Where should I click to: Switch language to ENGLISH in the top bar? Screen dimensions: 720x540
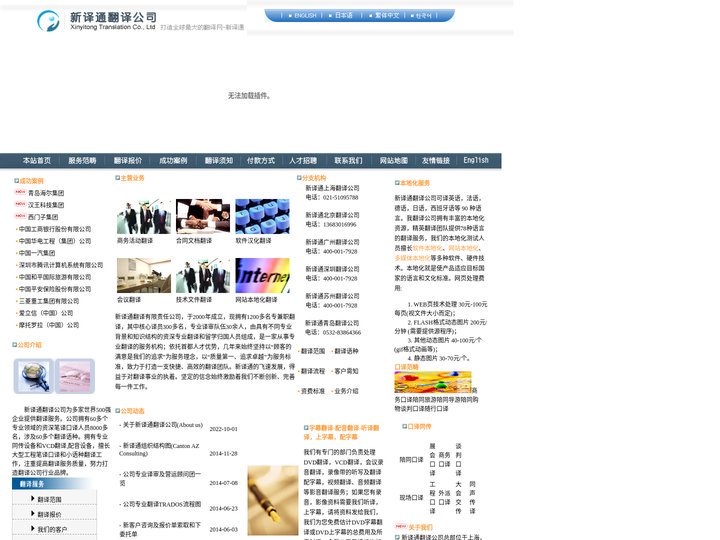tap(305, 16)
